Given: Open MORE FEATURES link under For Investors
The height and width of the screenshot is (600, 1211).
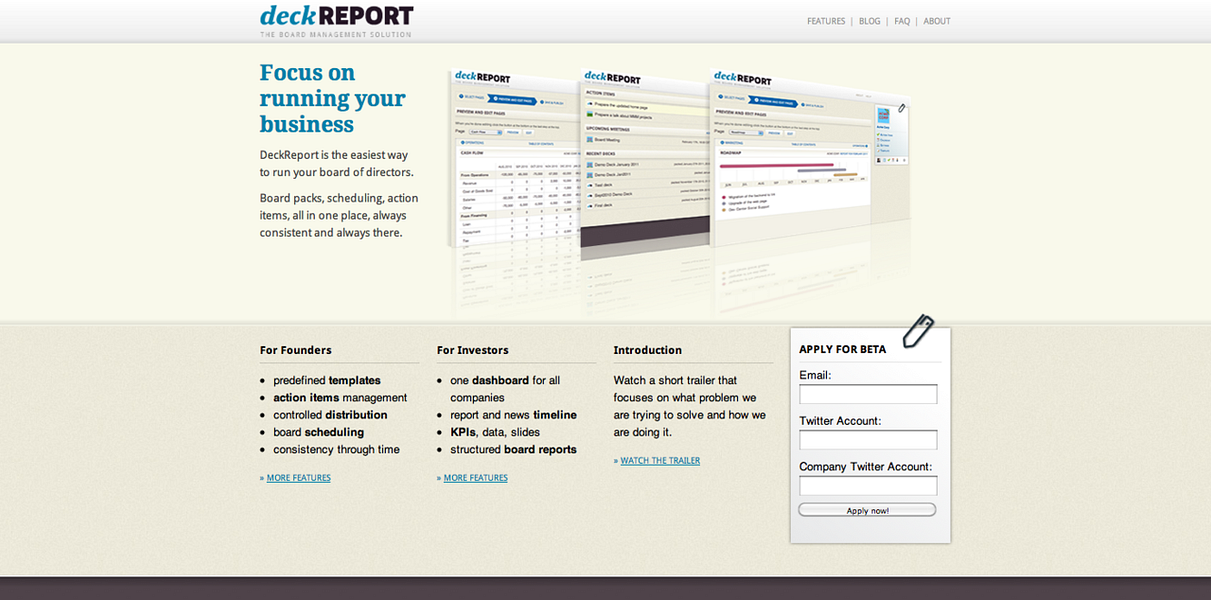Looking at the screenshot, I should (475, 478).
